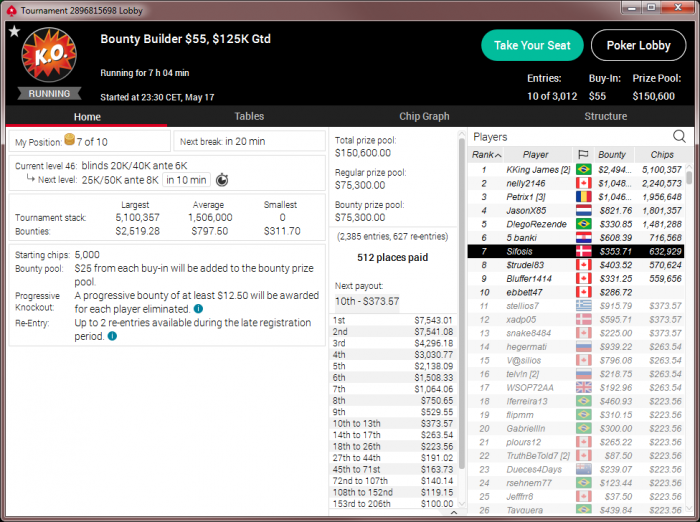Collapse payout list with bottom chevron
Viewport: 700px width, 522px height.
454,513
